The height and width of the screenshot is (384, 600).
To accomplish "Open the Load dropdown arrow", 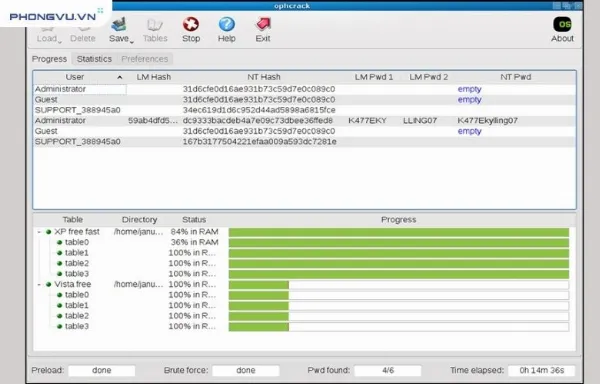I will 59,41.
